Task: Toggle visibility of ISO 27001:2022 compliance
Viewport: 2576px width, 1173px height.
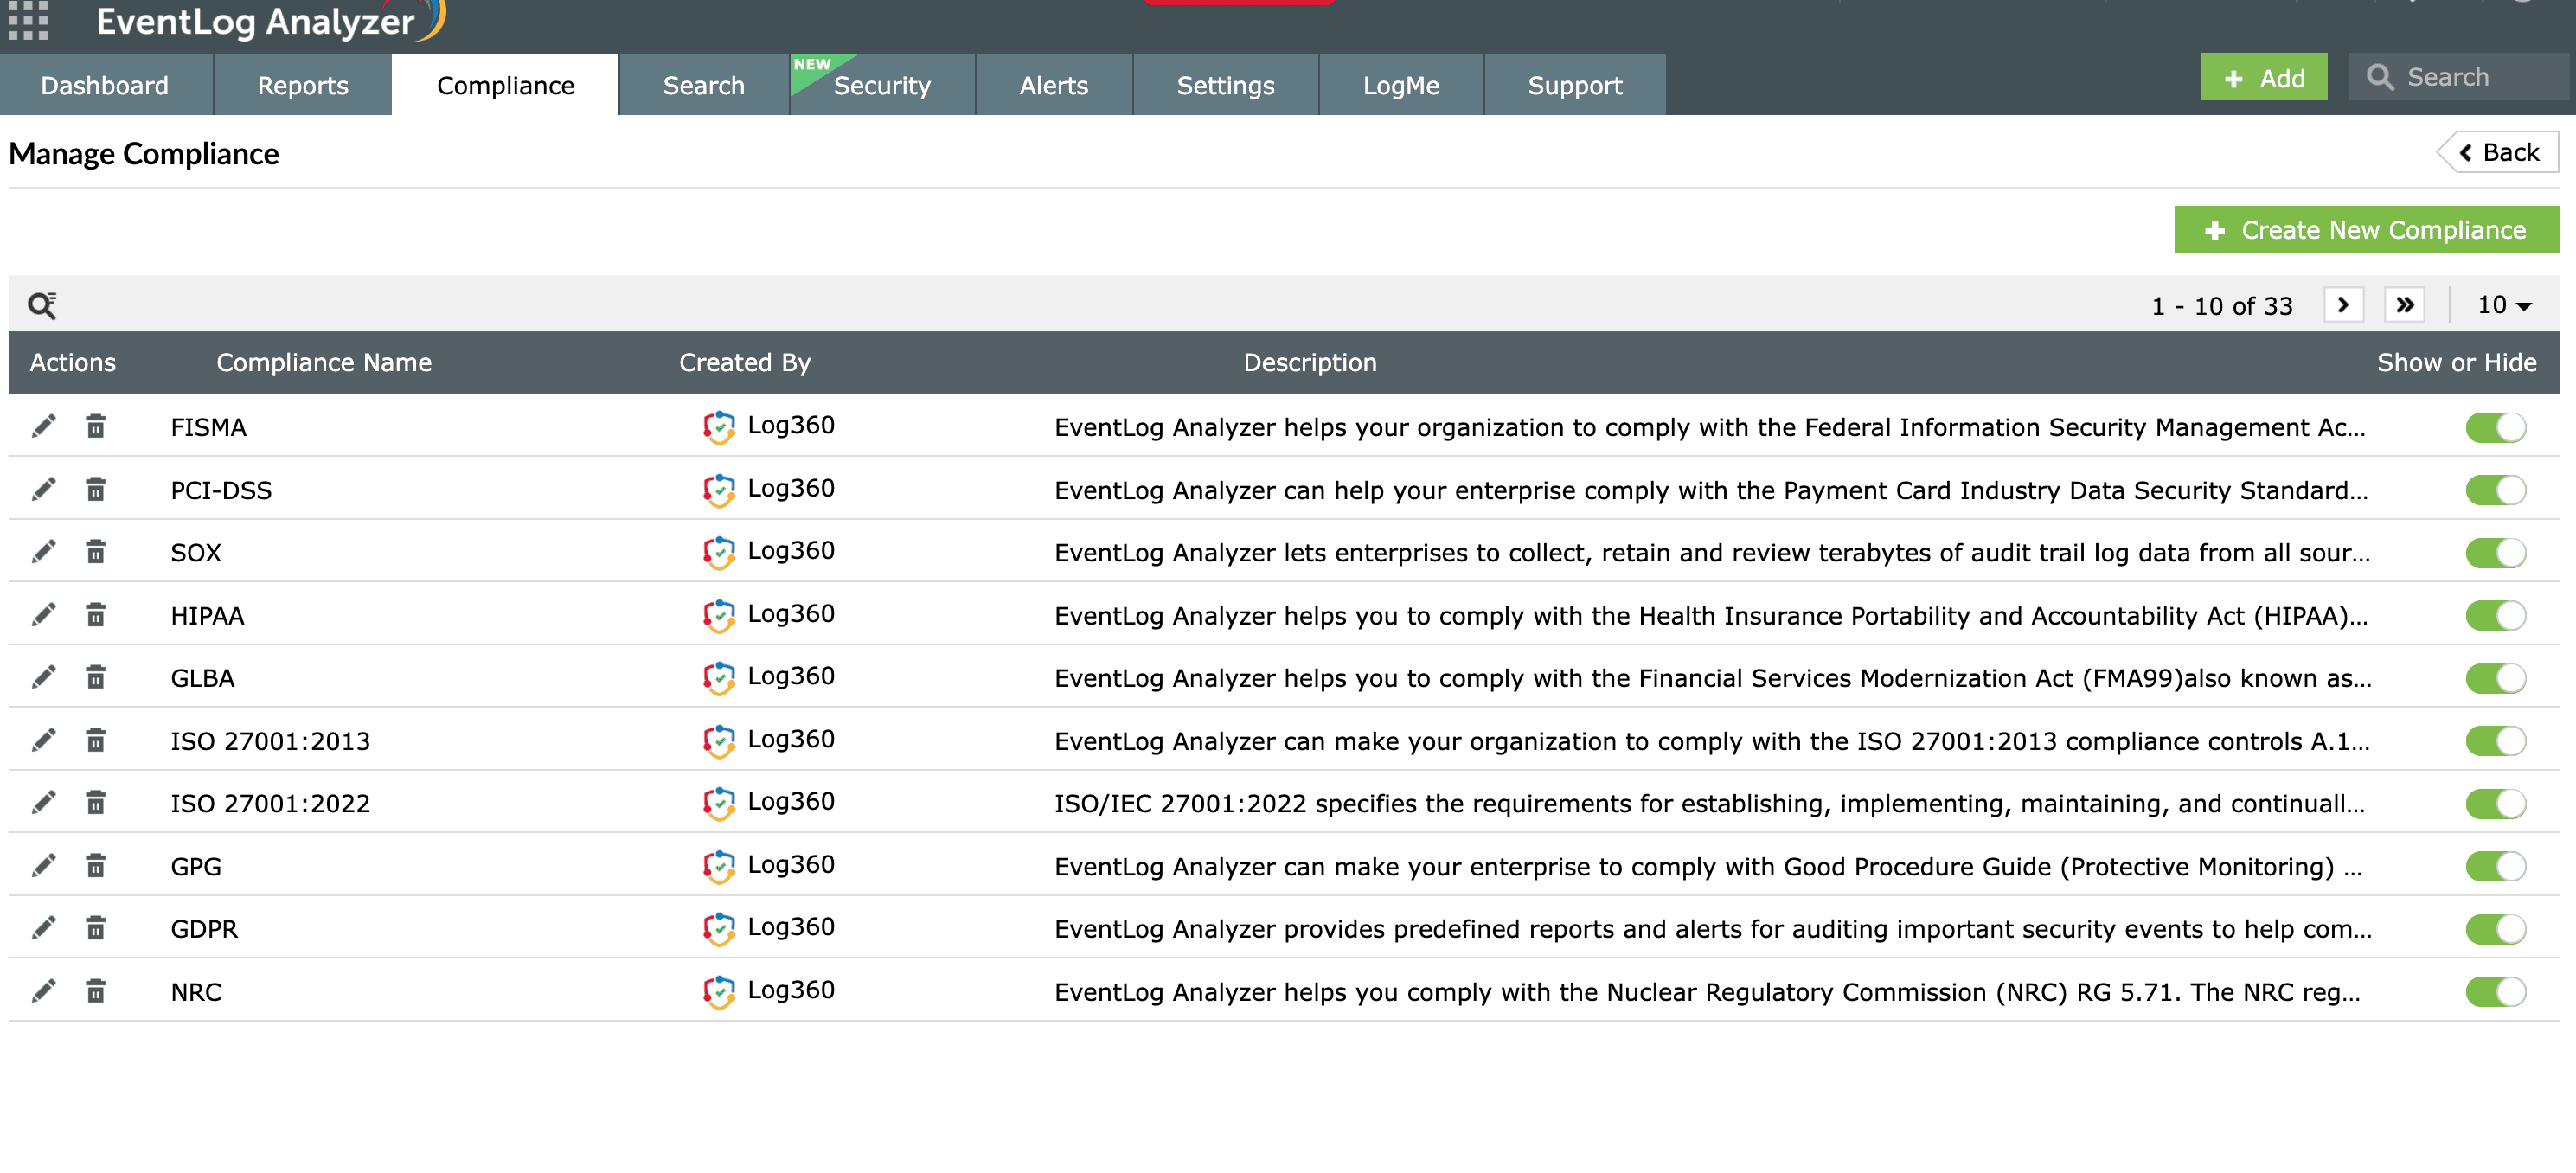Action: click(x=2495, y=804)
